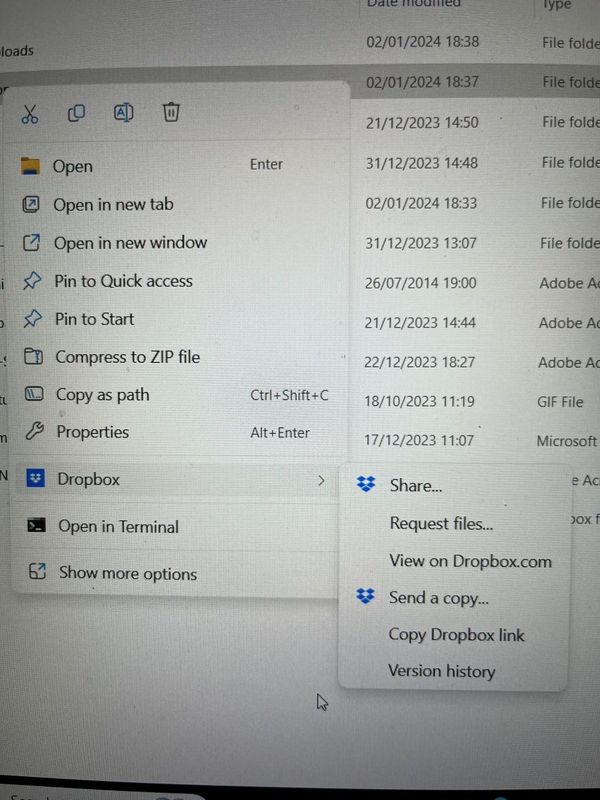Click the Copy icon in context toolbar

pyautogui.click(x=77, y=113)
